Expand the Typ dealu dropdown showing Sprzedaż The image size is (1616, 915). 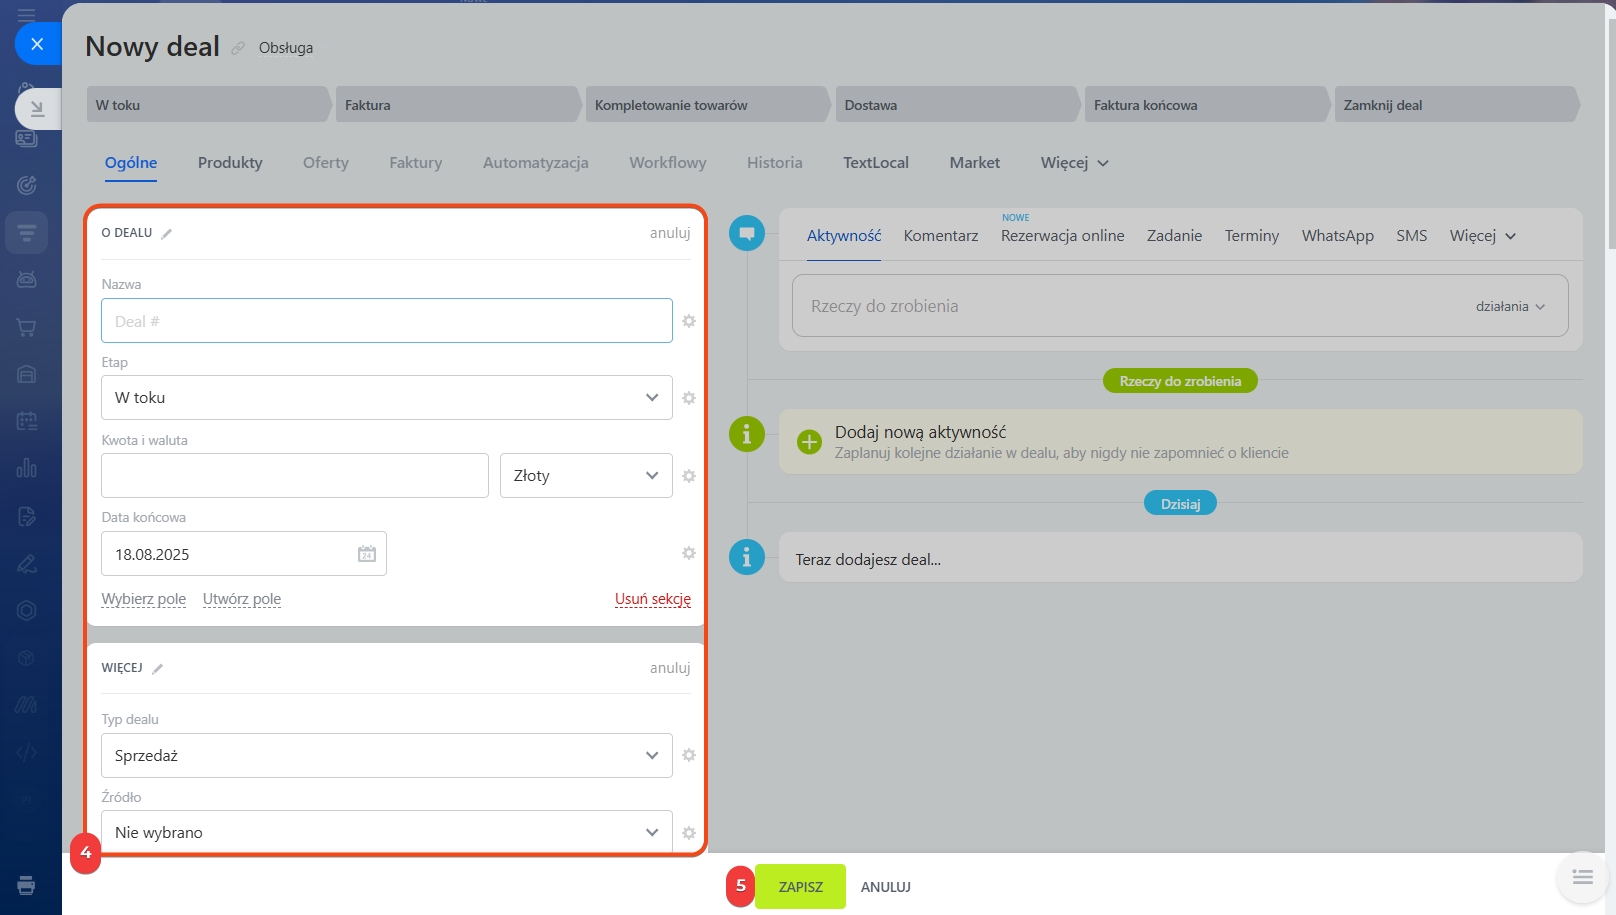click(386, 755)
